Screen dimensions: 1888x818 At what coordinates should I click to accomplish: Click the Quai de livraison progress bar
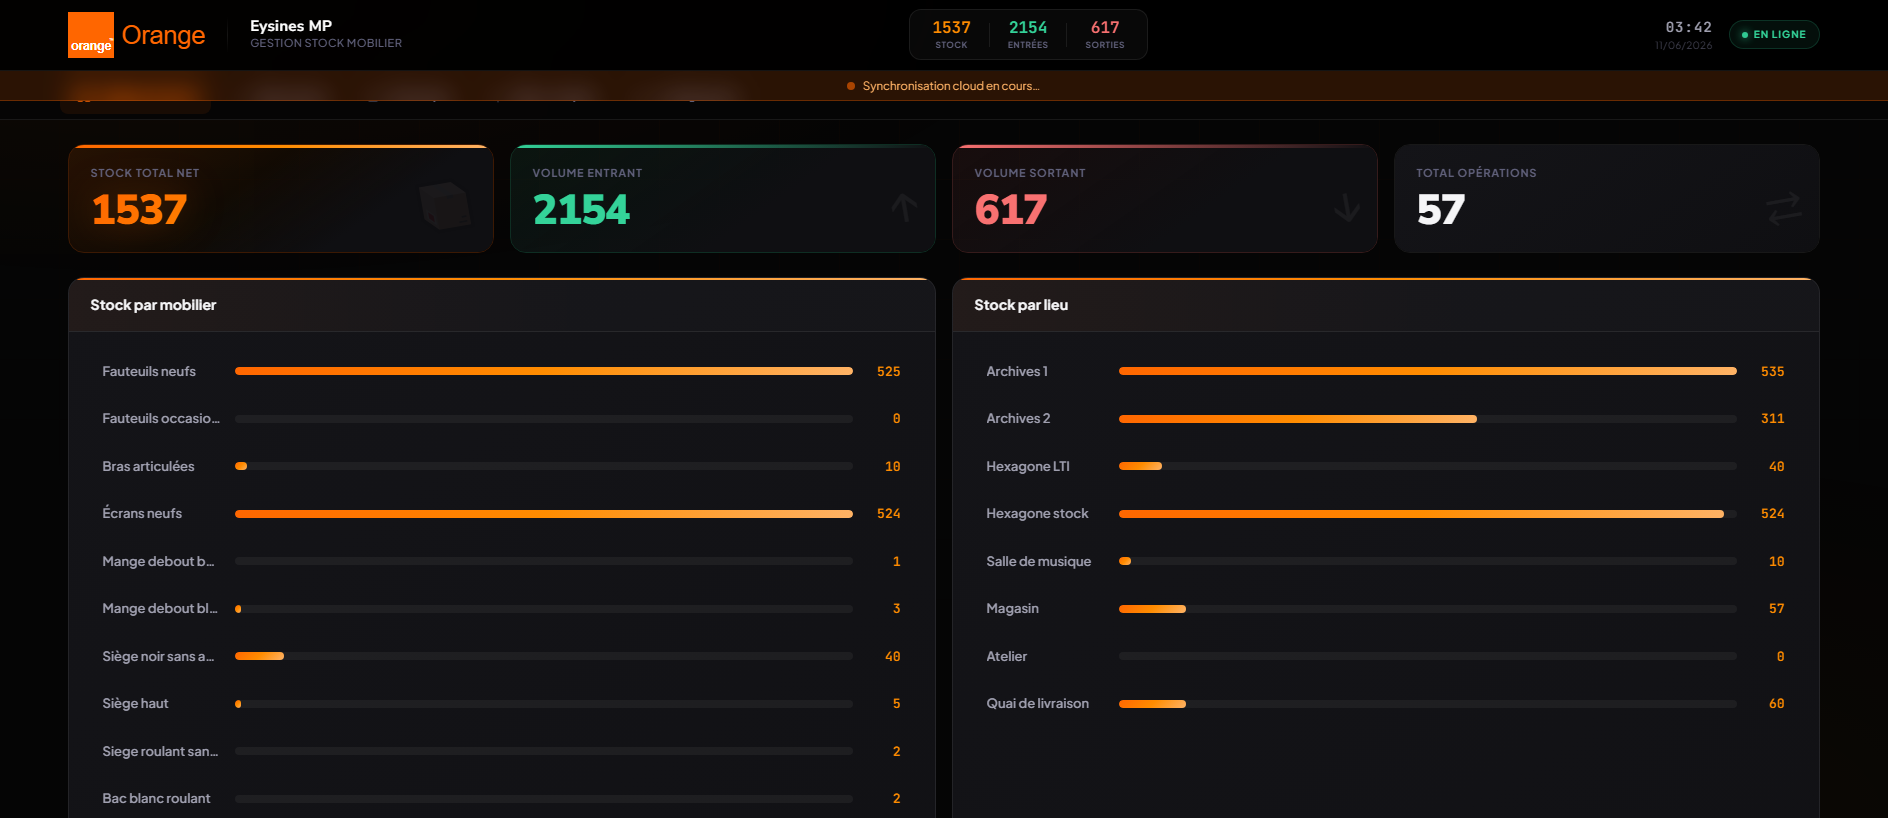coord(1428,704)
